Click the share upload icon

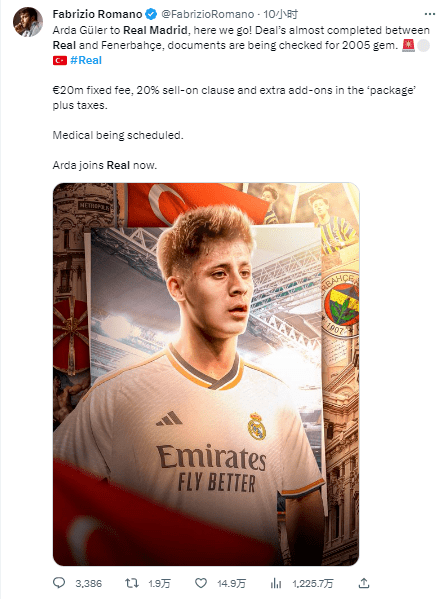364,583
